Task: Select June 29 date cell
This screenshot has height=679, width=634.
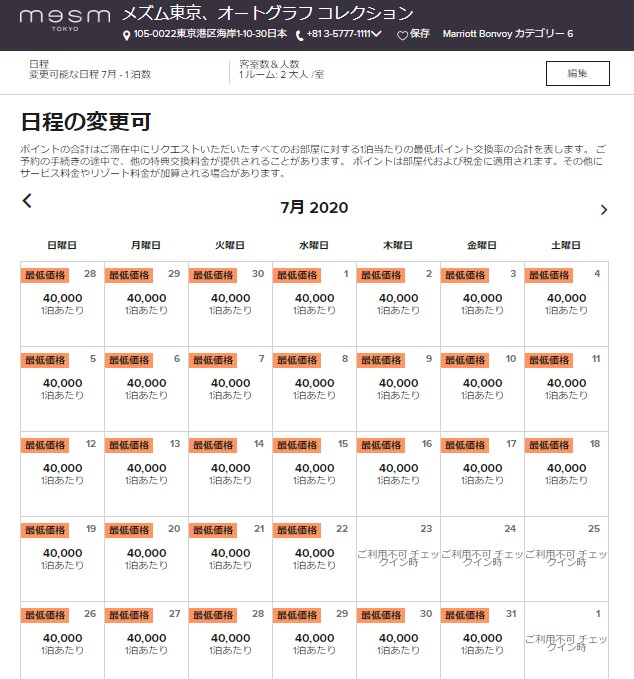Action: [146, 304]
